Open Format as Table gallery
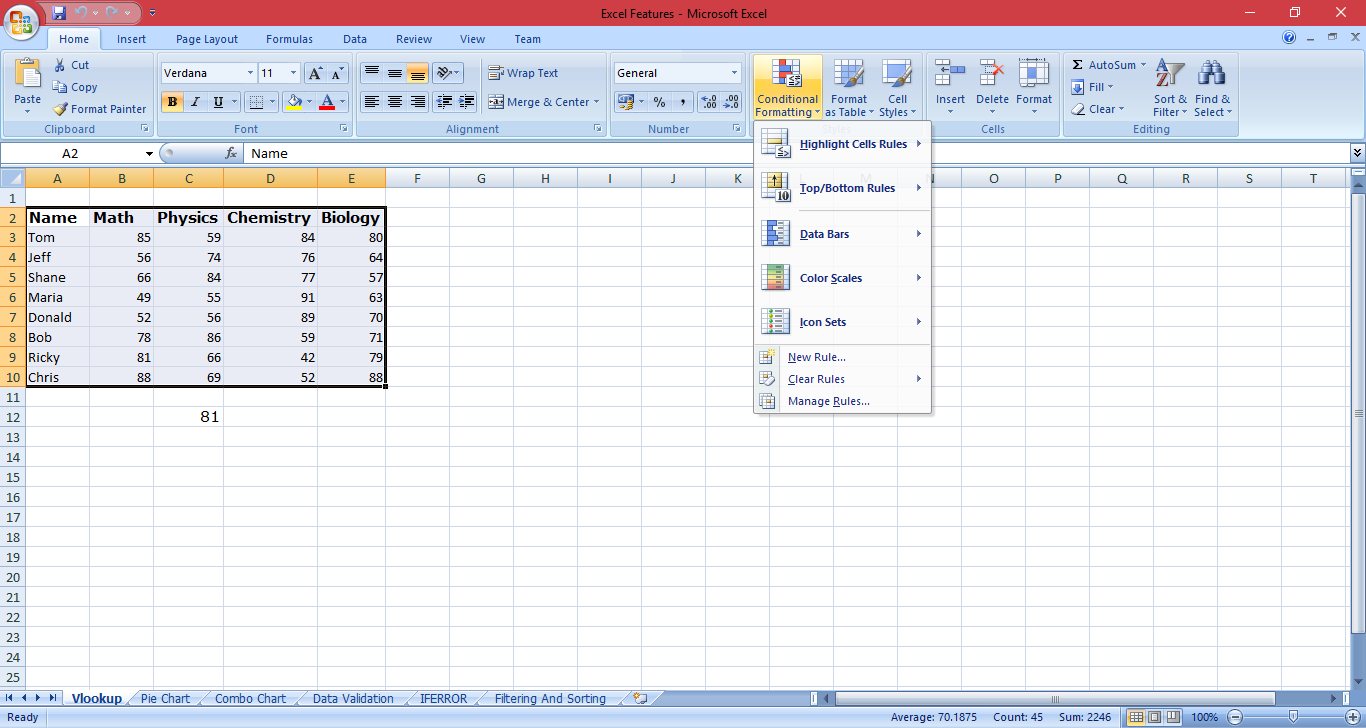The width and height of the screenshot is (1366, 728). tap(849, 87)
